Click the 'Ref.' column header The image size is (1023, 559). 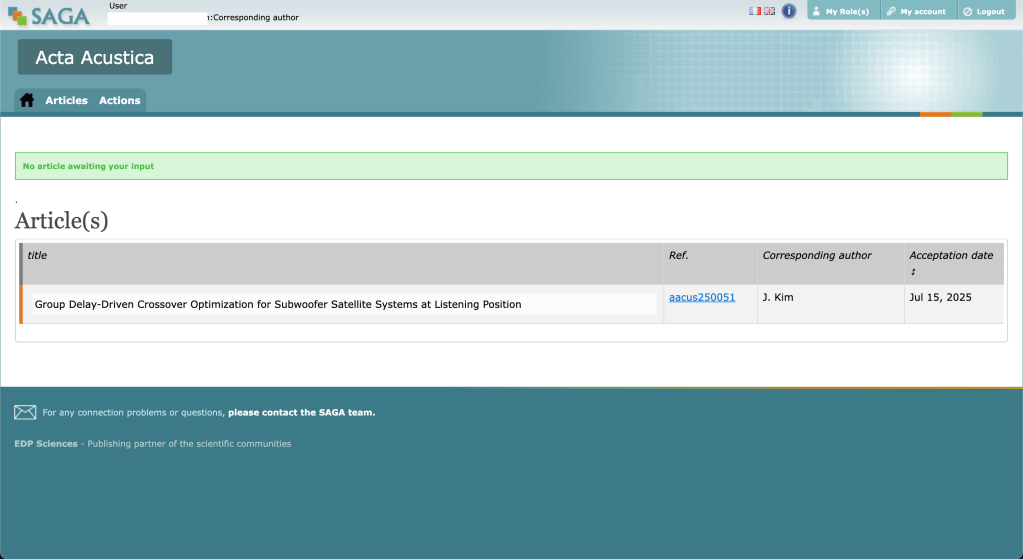(x=678, y=255)
